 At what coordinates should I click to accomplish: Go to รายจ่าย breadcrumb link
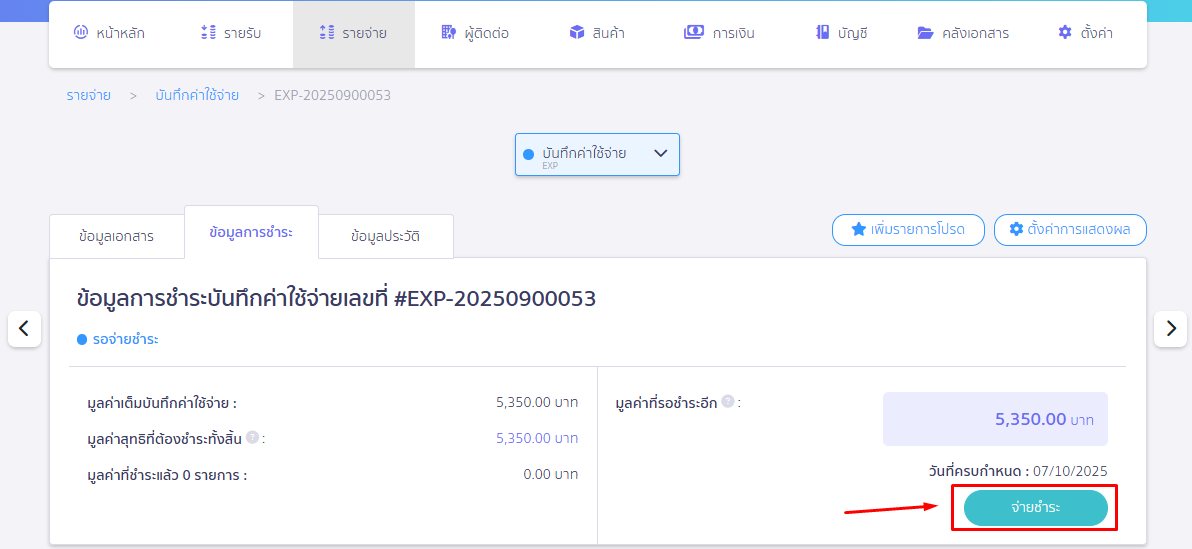[88, 96]
